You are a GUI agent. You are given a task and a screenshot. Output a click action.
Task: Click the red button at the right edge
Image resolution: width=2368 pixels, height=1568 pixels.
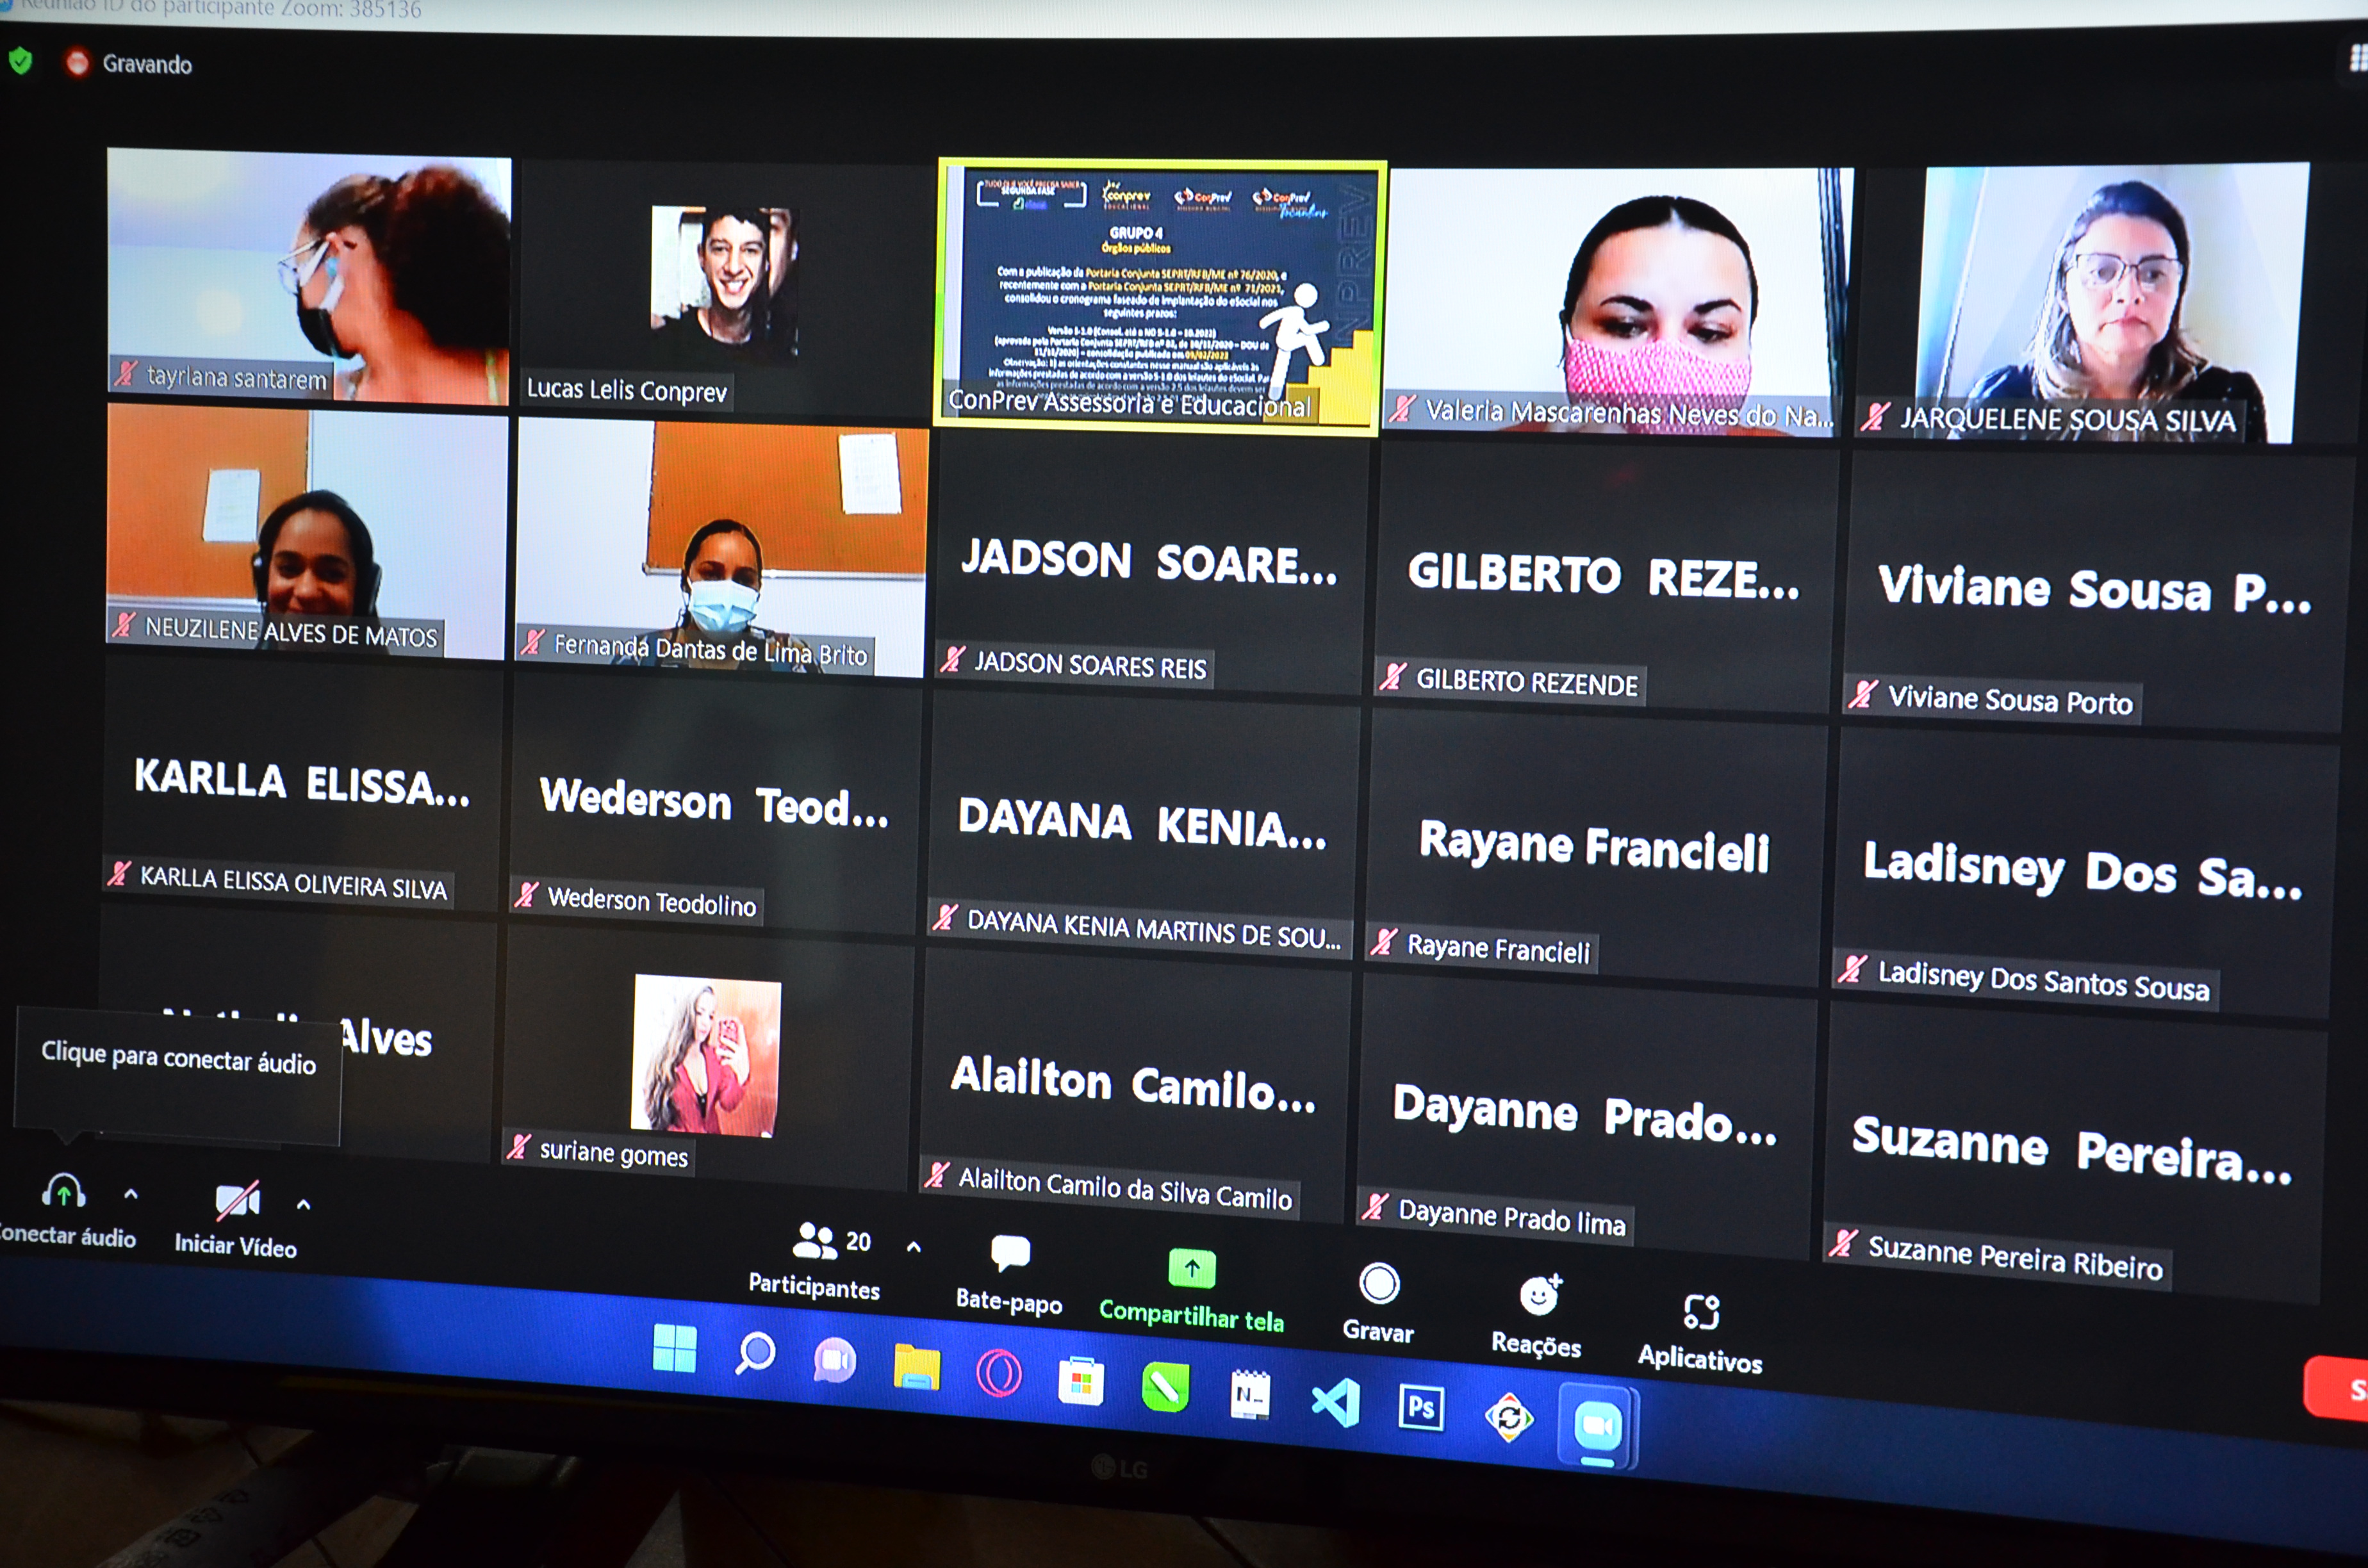pyautogui.click(x=2336, y=1388)
